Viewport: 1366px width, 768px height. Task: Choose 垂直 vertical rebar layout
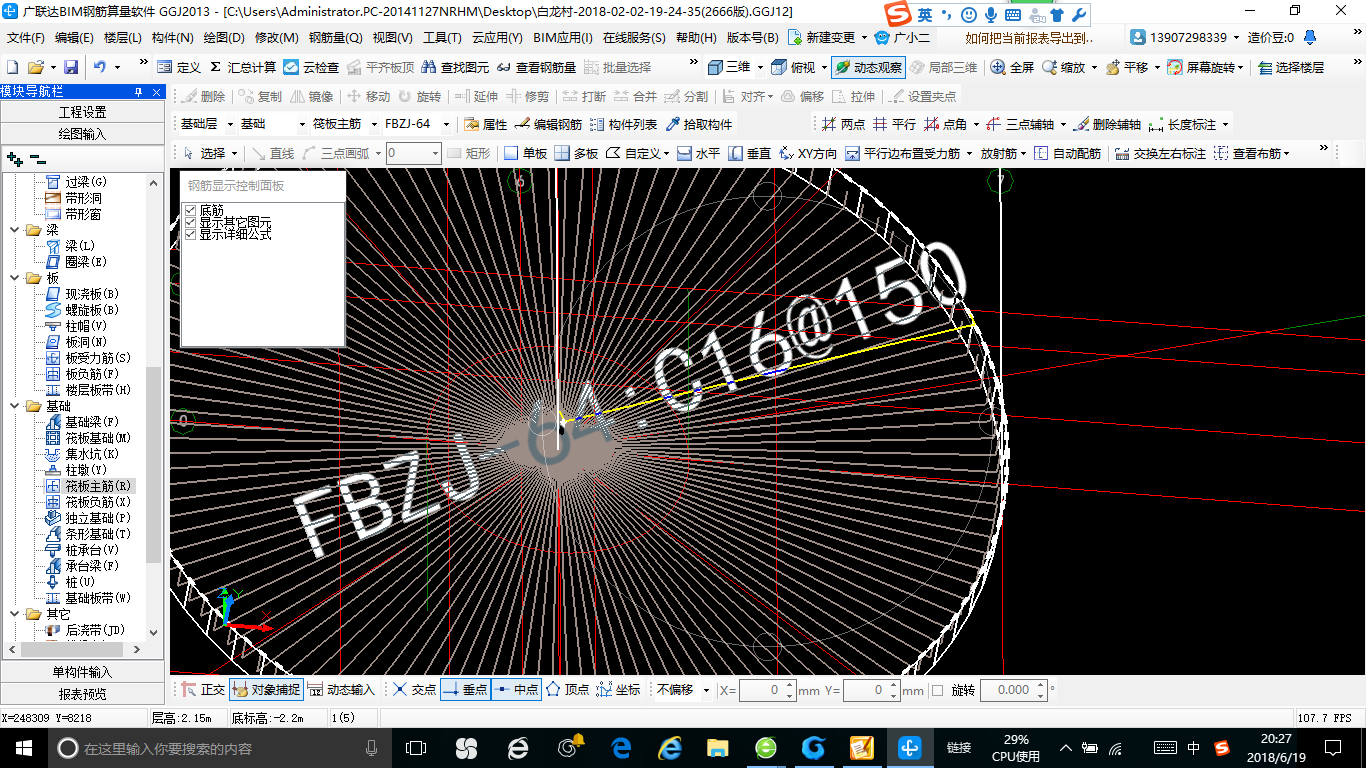tap(750, 153)
